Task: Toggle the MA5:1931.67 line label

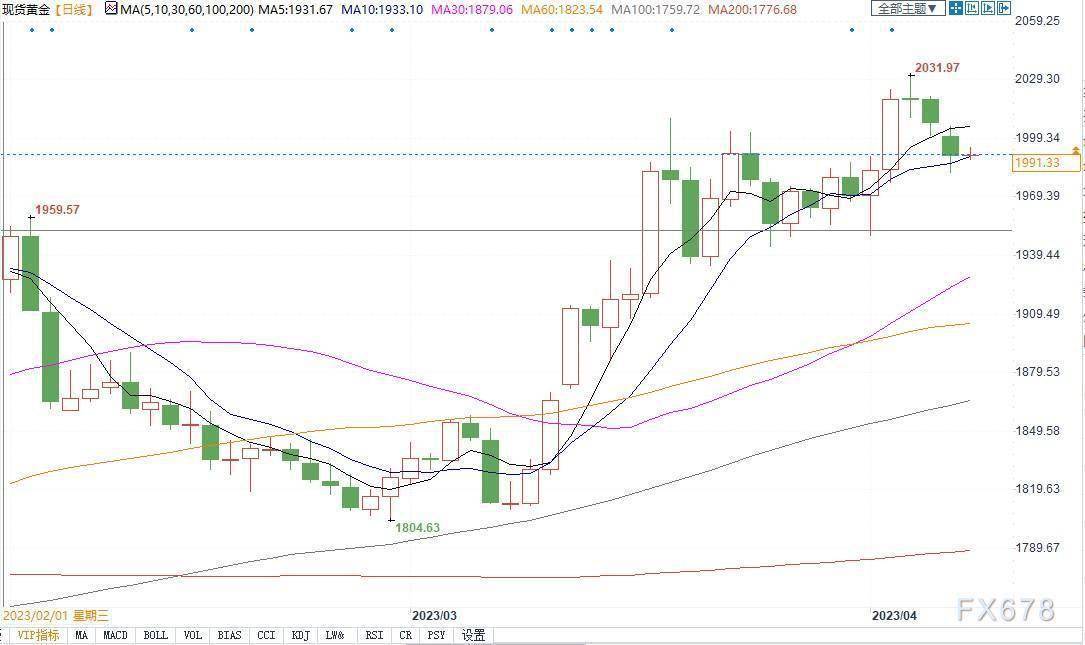Action: [297, 9]
